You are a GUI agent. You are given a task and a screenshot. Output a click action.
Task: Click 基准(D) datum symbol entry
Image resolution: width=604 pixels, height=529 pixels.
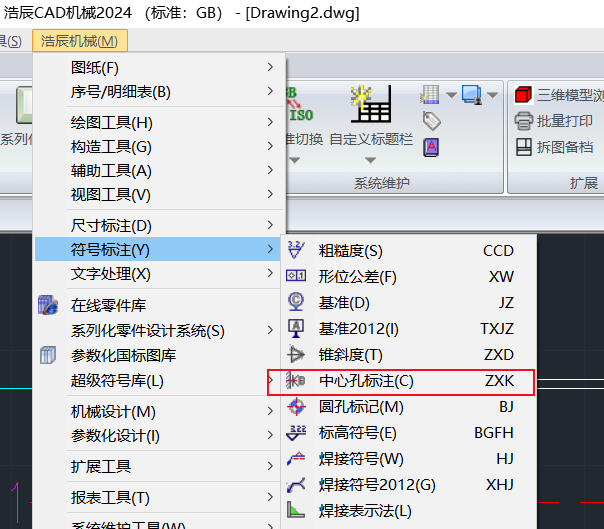coord(344,302)
